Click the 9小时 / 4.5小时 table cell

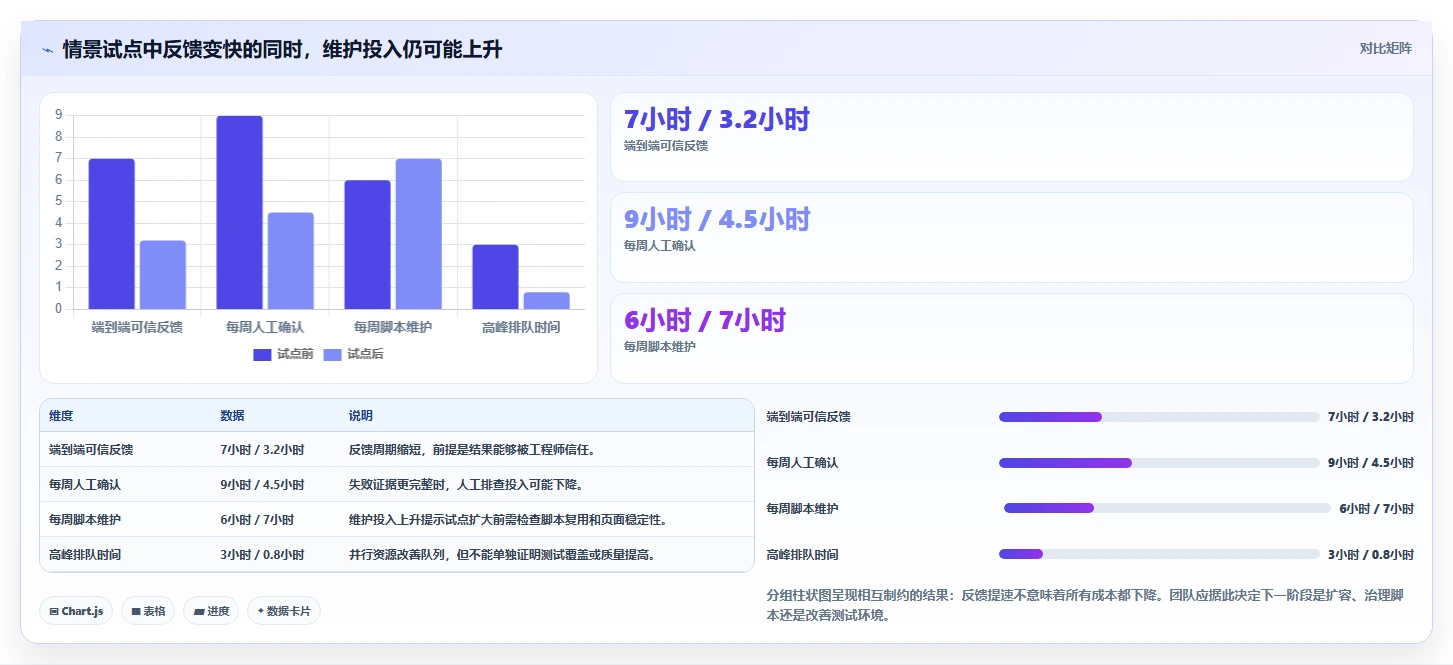pyautogui.click(x=263, y=485)
